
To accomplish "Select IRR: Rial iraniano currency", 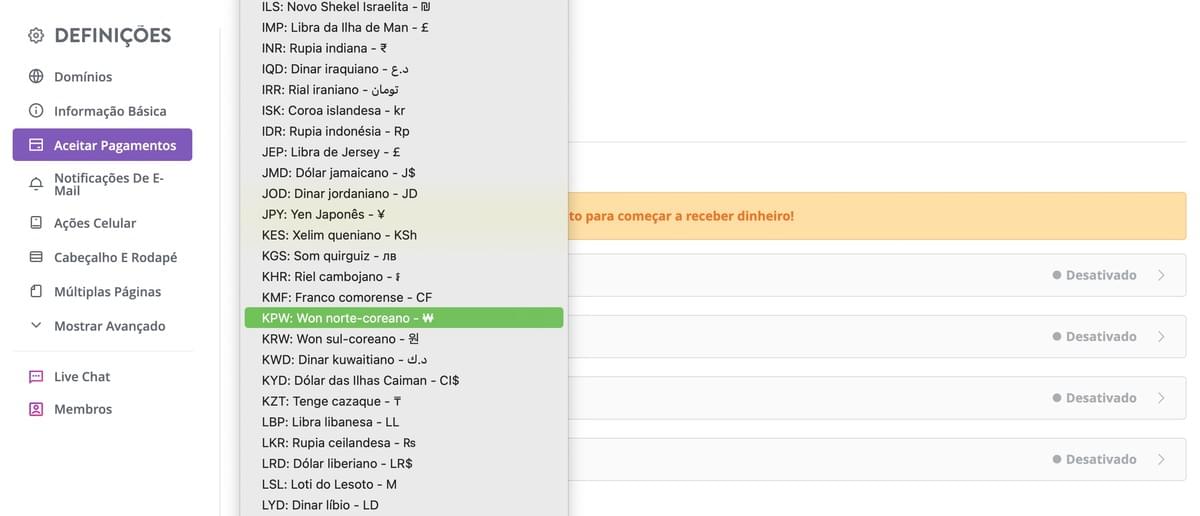I will [x=404, y=90].
